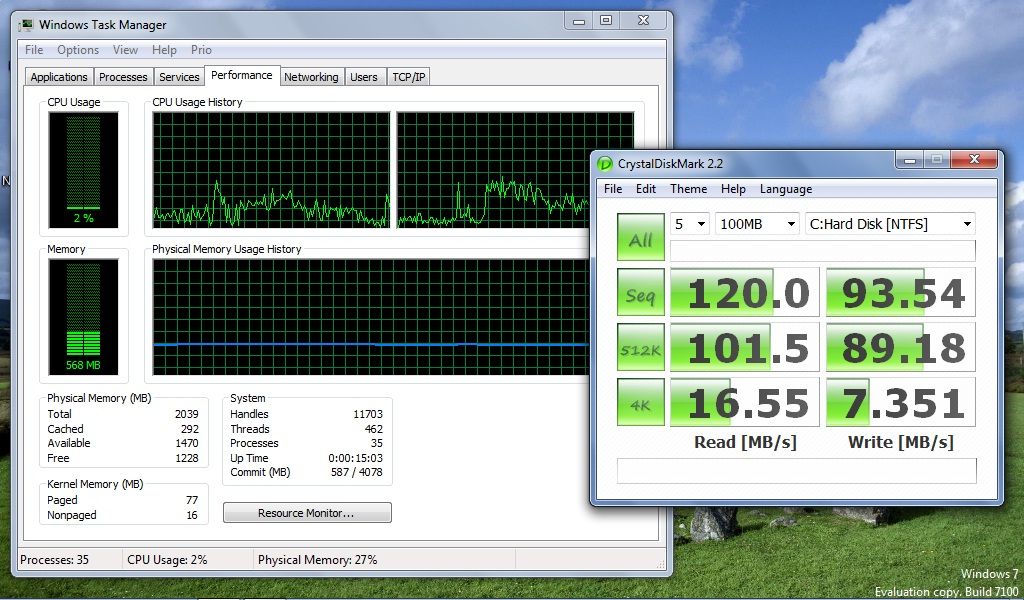1024x600 pixels.
Task: Open the Theme menu in CrystalDiskMark
Action: pyautogui.click(x=688, y=189)
